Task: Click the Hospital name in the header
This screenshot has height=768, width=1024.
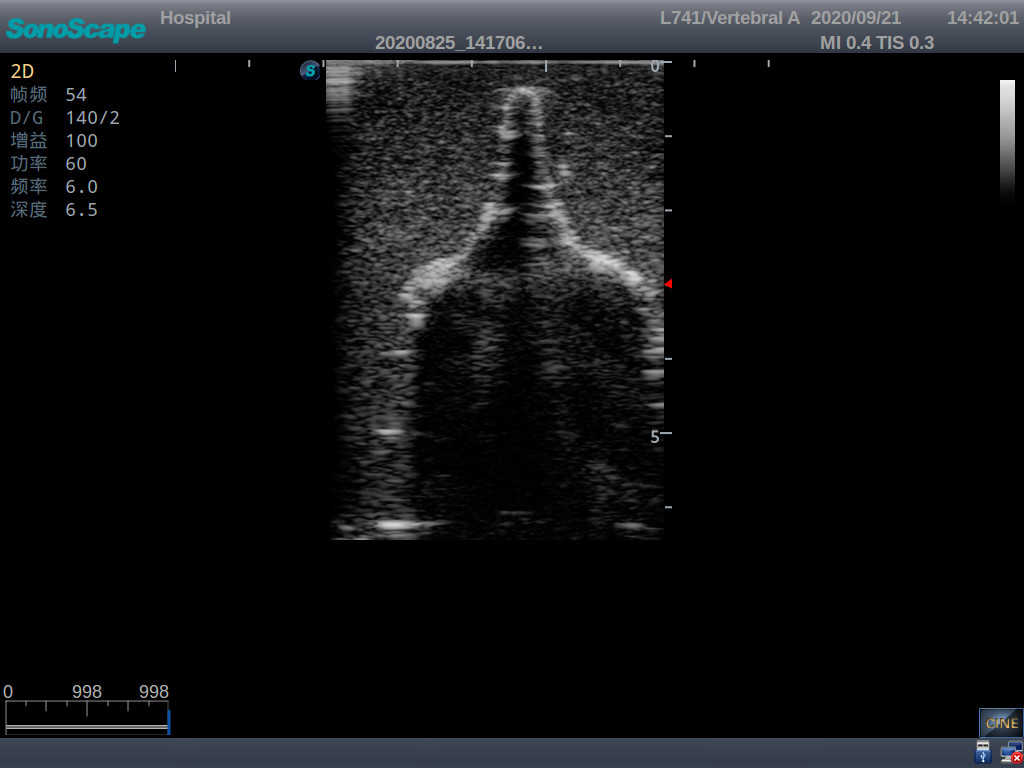Action: [x=195, y=17]
